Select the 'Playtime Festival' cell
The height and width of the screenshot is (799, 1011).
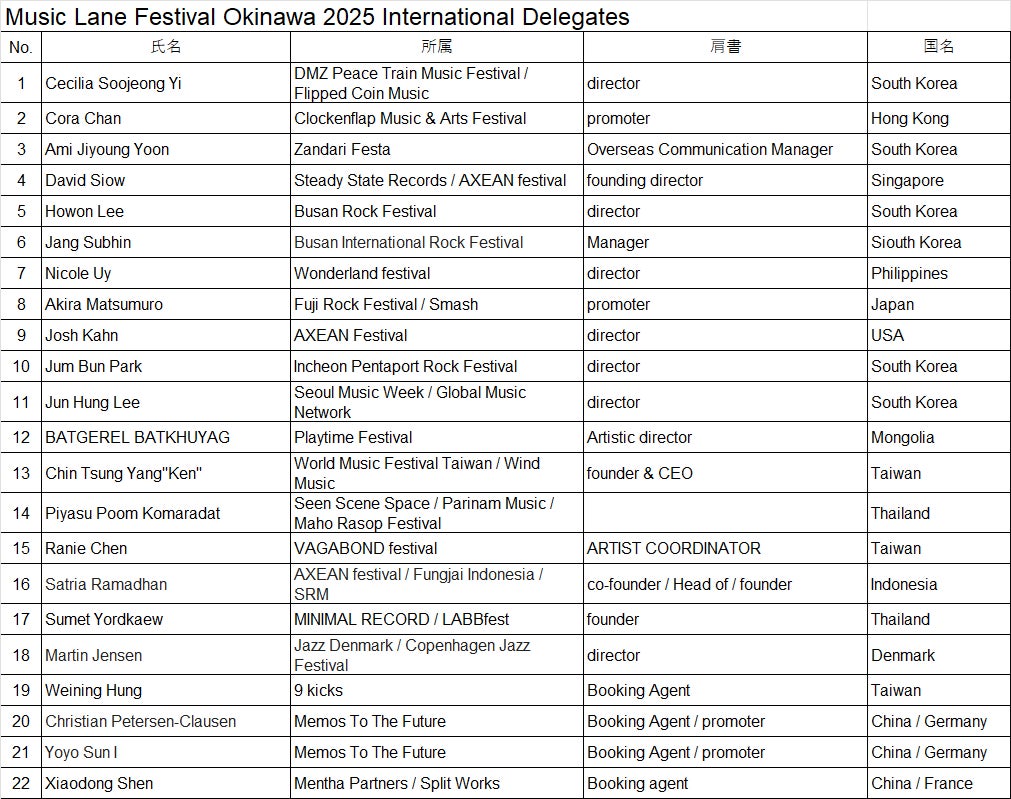click(437, 437)
